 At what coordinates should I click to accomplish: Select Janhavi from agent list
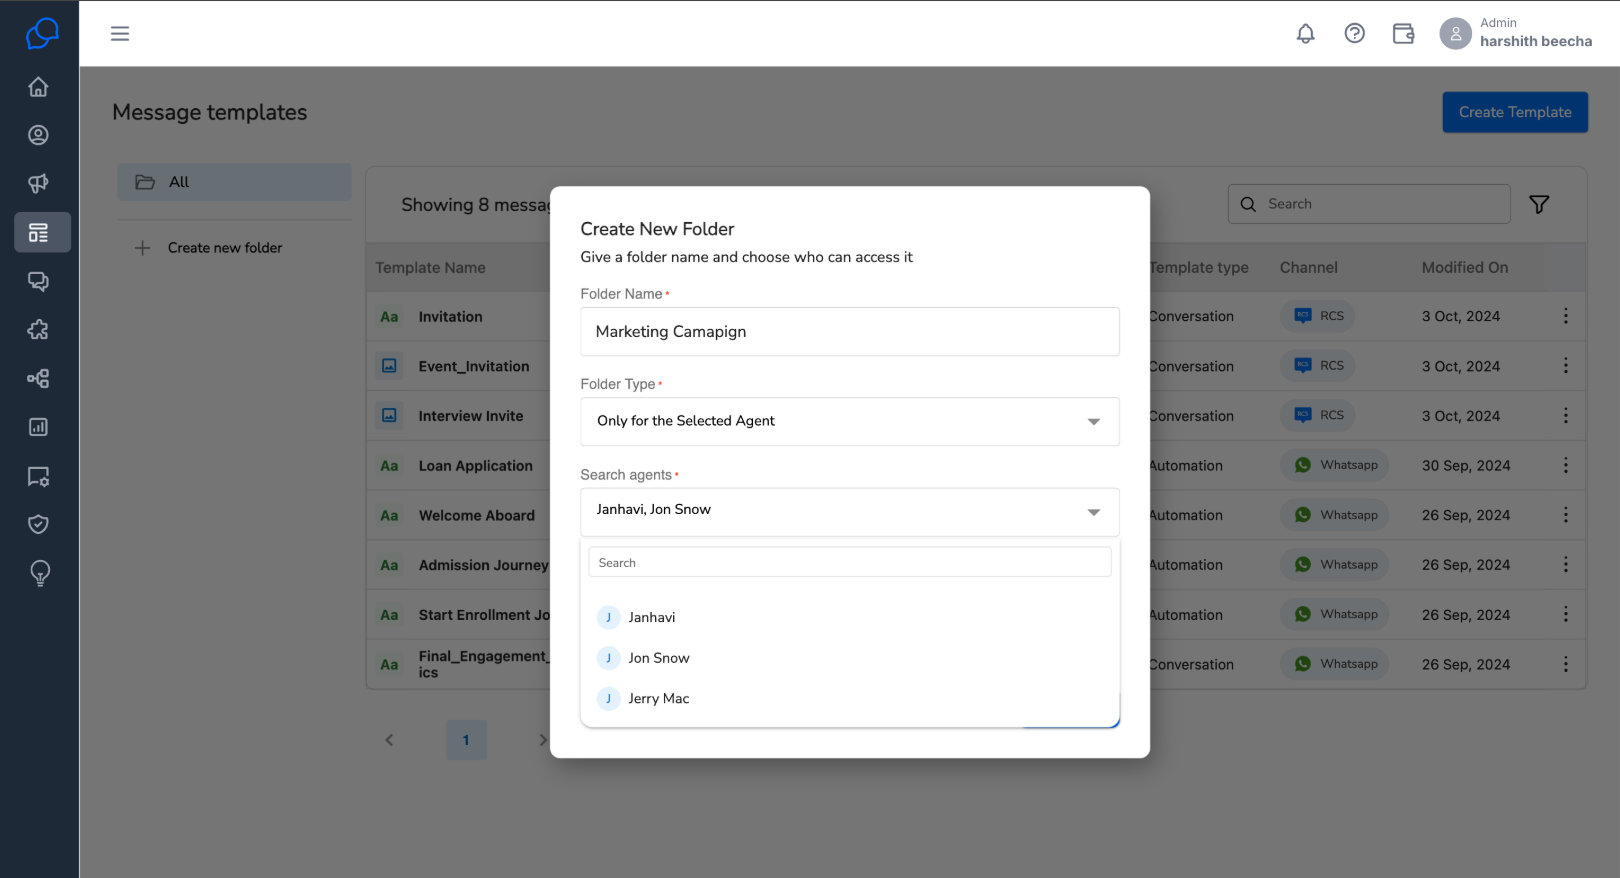(x=850, y=617)
